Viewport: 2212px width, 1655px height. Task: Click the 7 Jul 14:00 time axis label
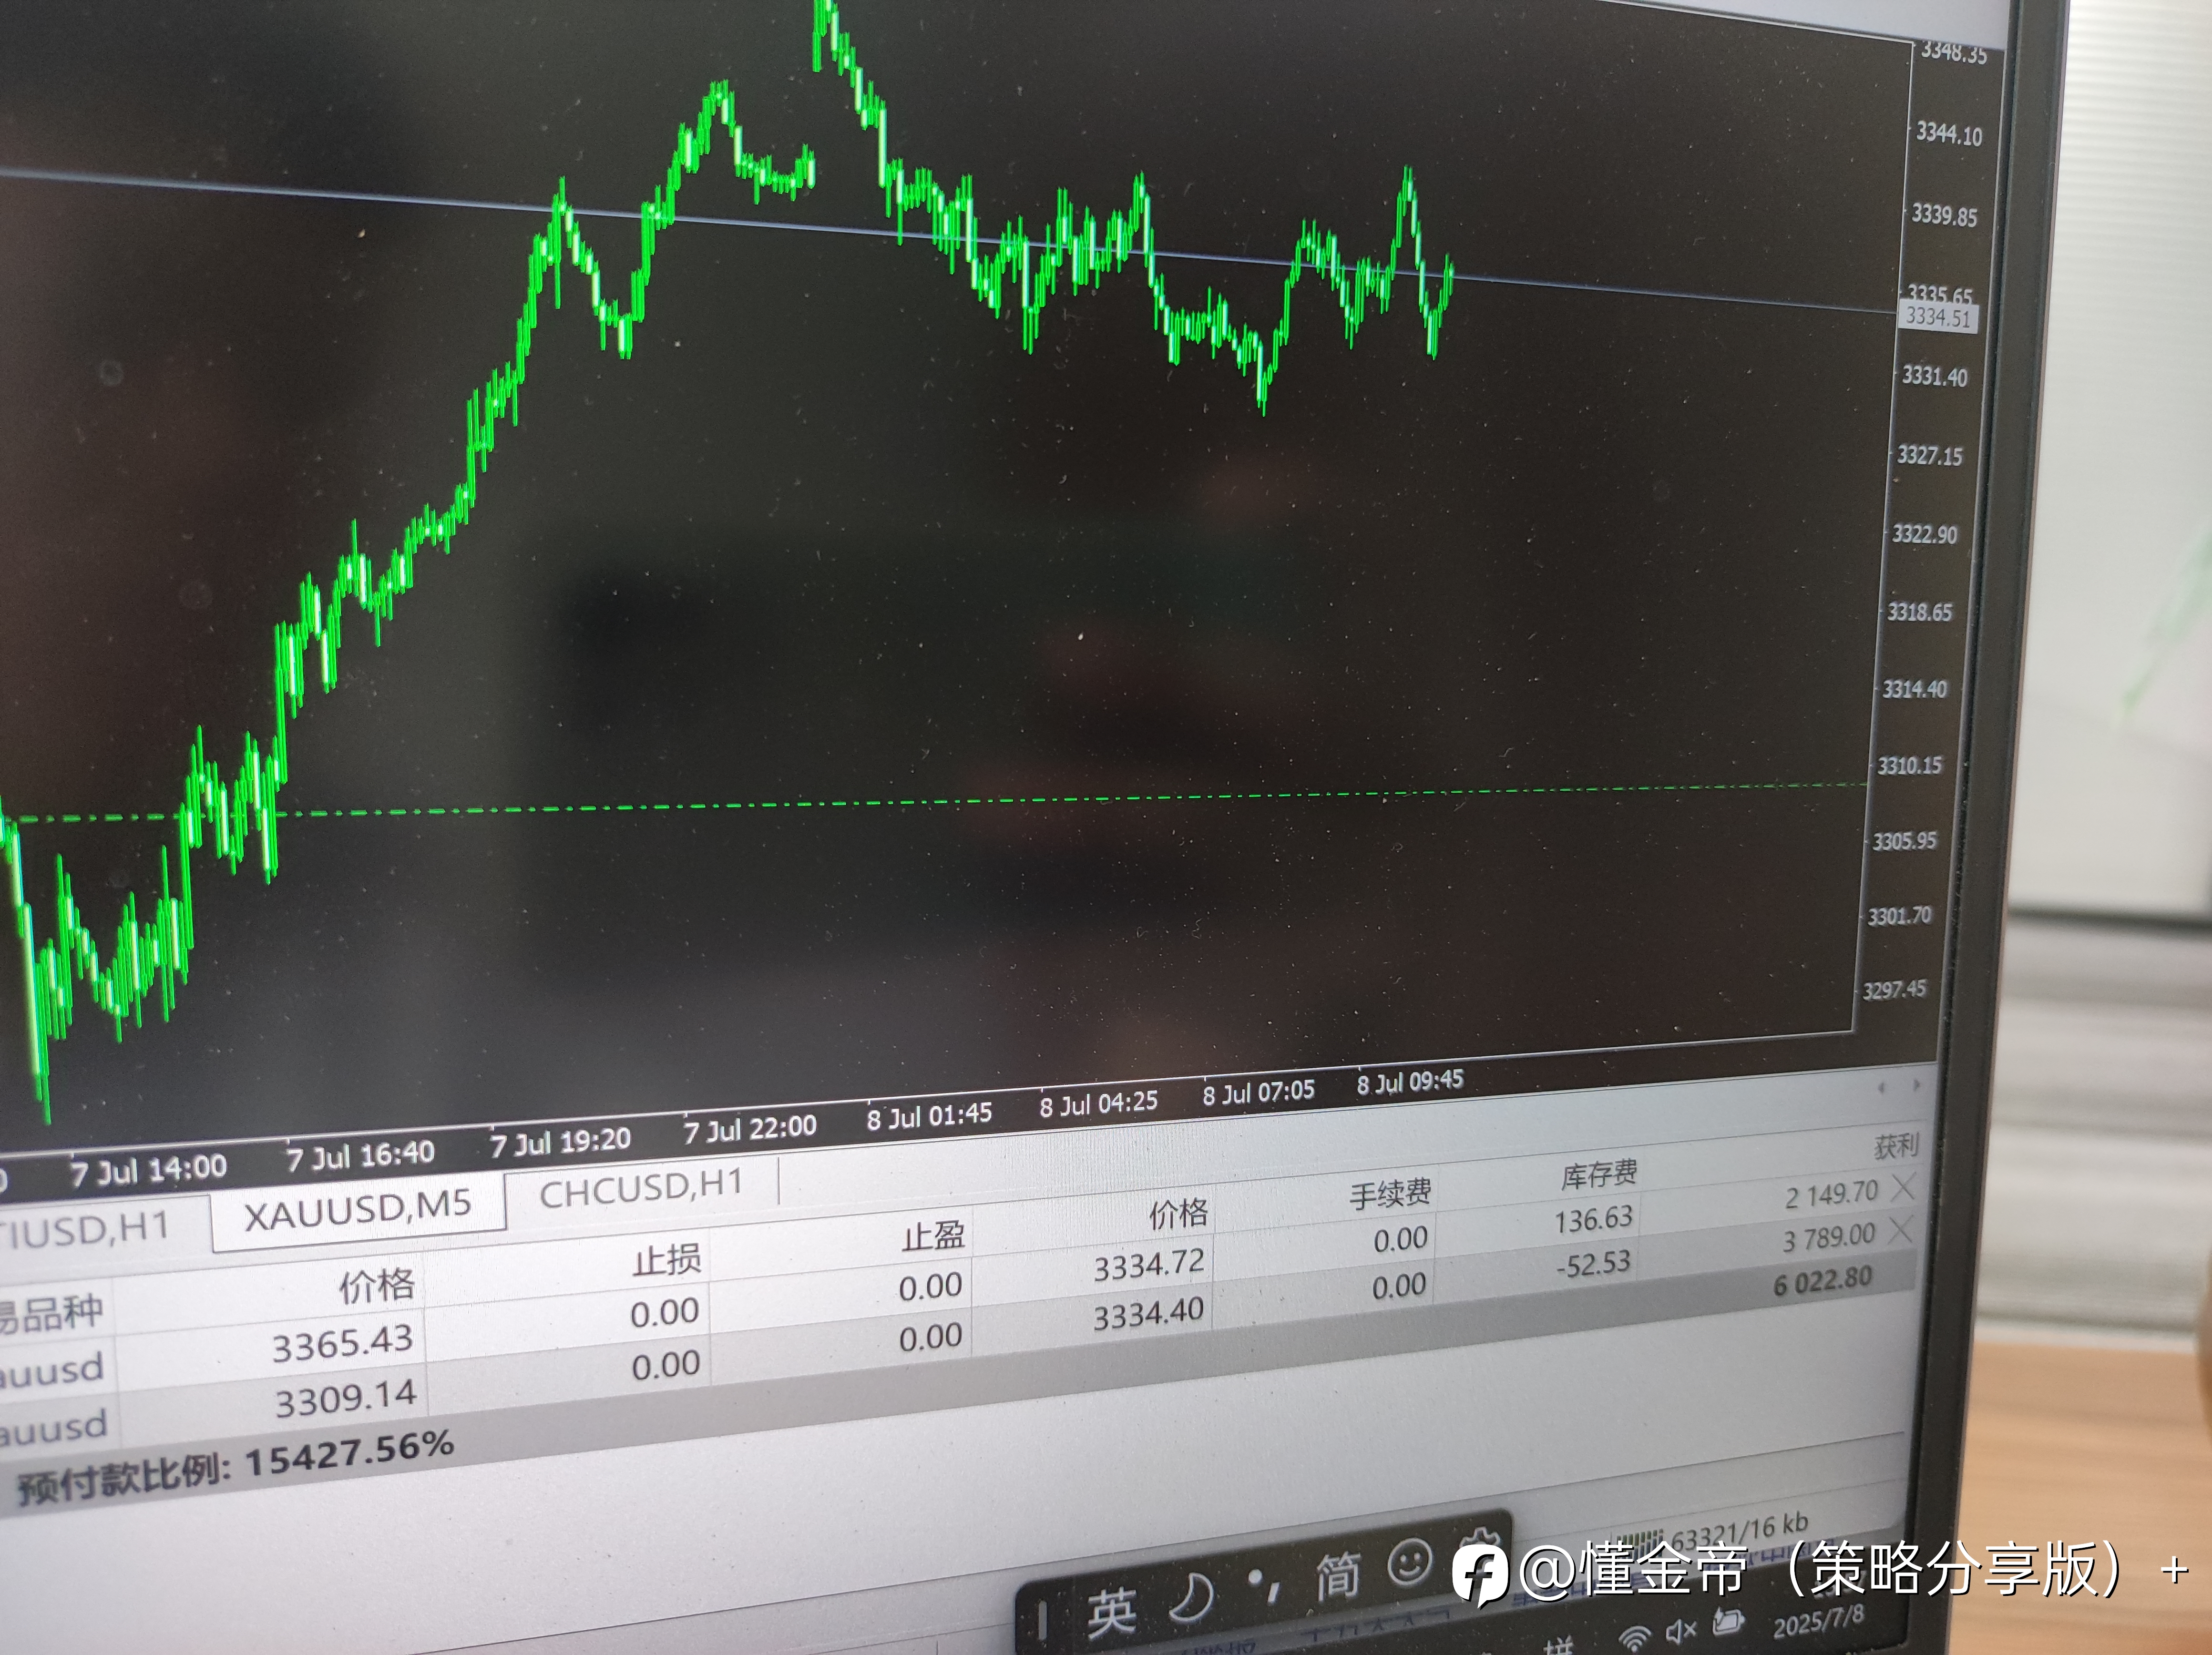[149, 1169]
